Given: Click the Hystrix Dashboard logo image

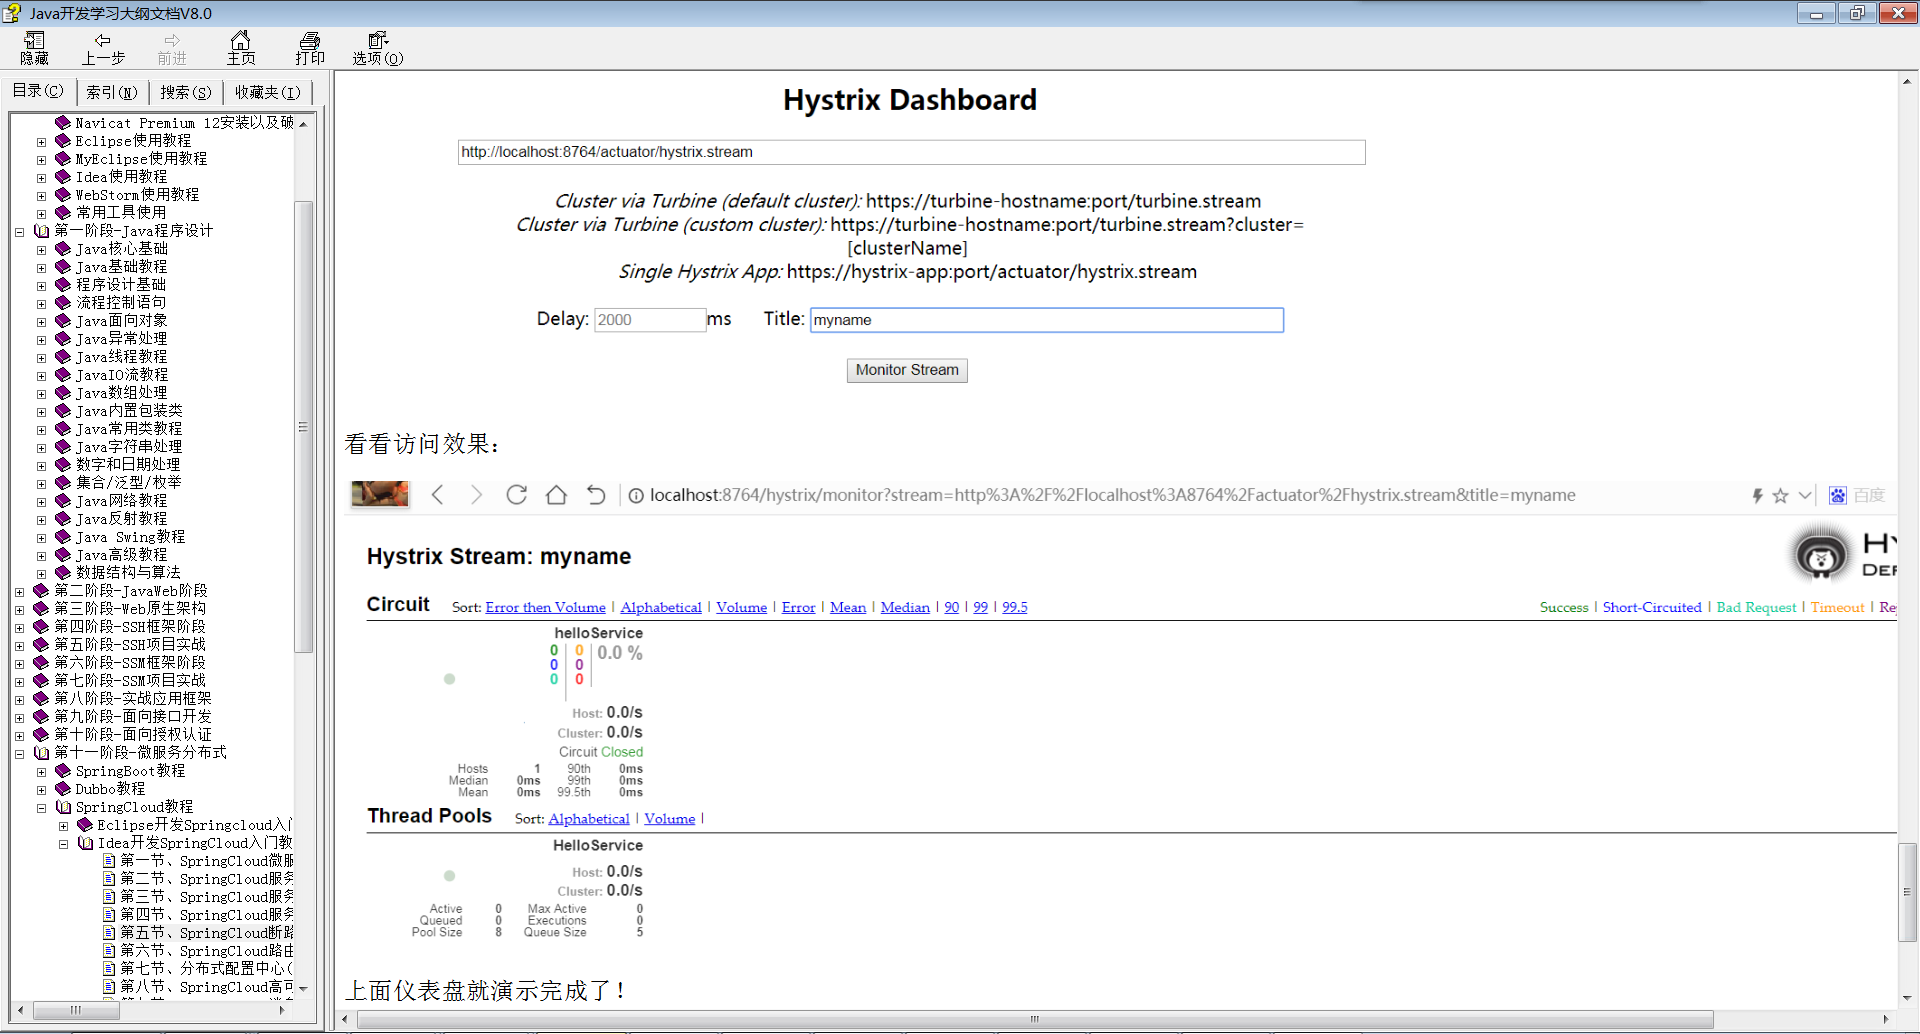Looking at the screenshot, I should click(x=1820, y=554).
